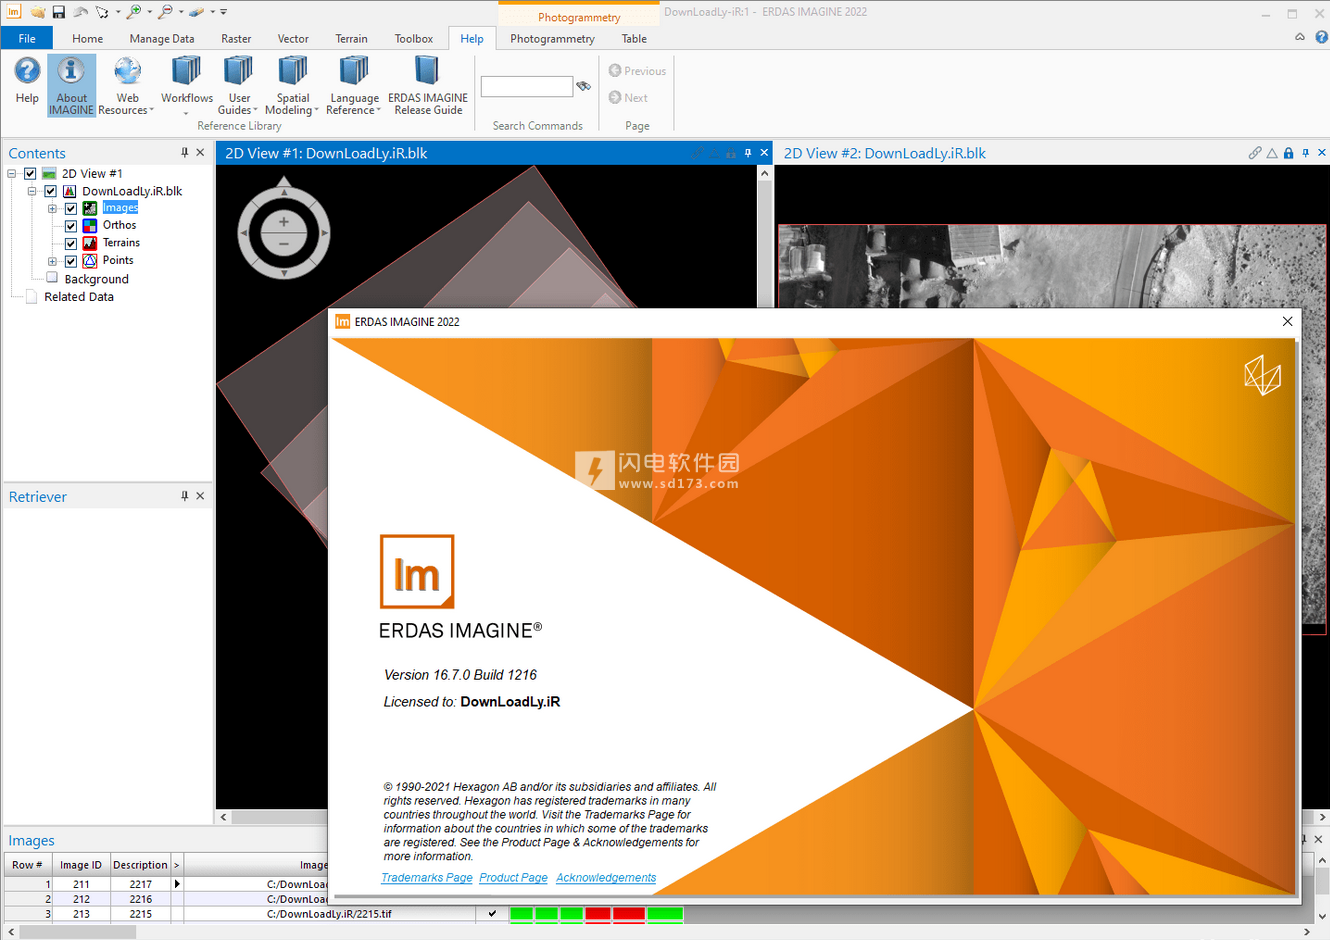Toggle the Points layer checkbox

coord(71,262)
